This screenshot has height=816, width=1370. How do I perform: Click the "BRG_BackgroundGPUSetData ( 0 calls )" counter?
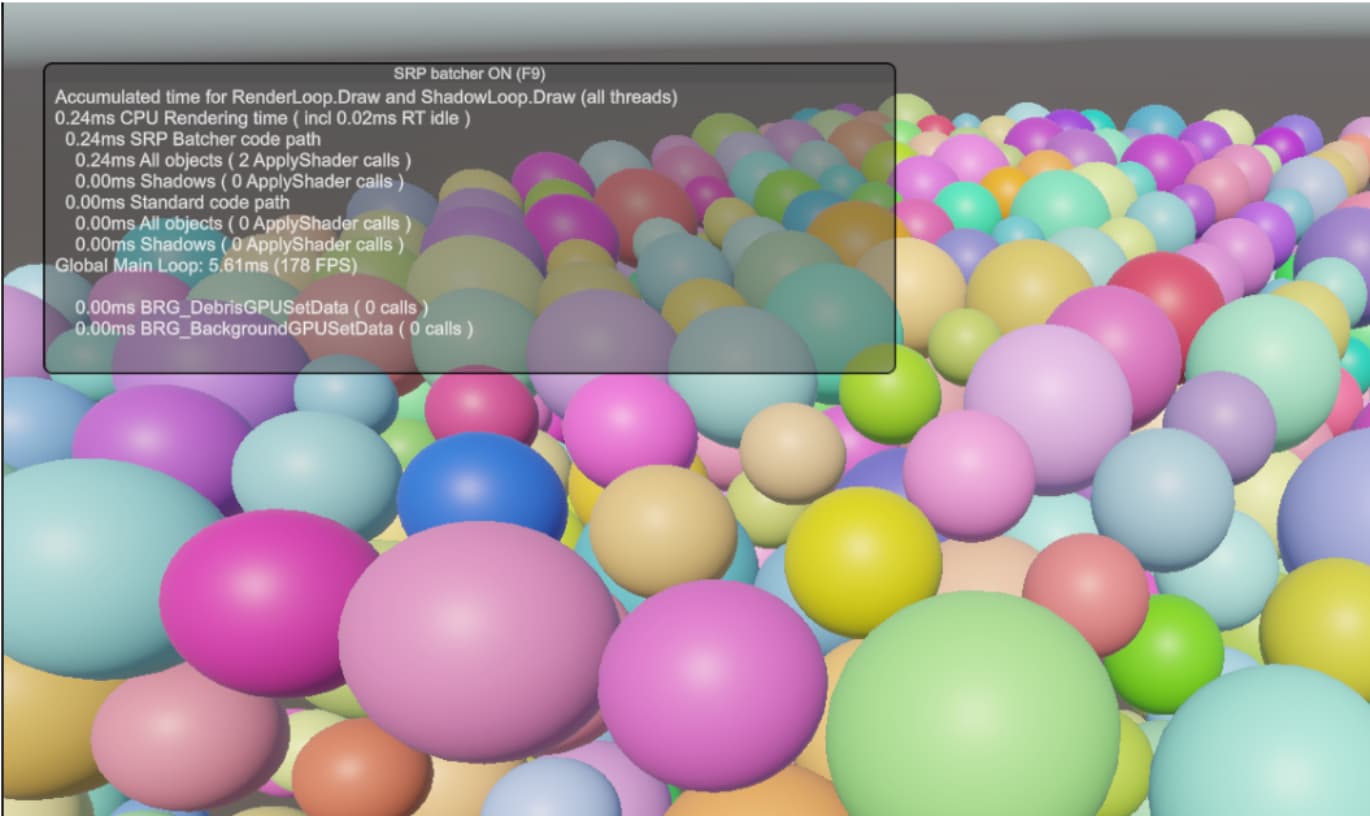pos(273,328)
